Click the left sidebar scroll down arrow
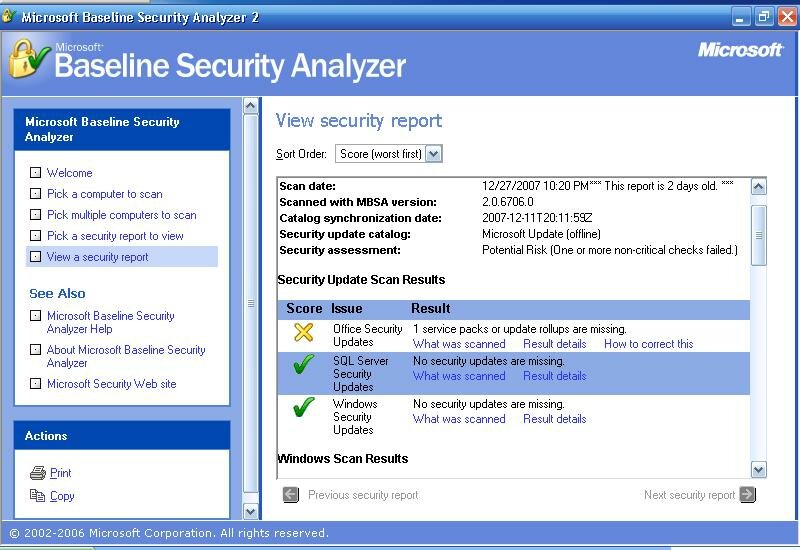The image size is (800, 550). point(251,511)
